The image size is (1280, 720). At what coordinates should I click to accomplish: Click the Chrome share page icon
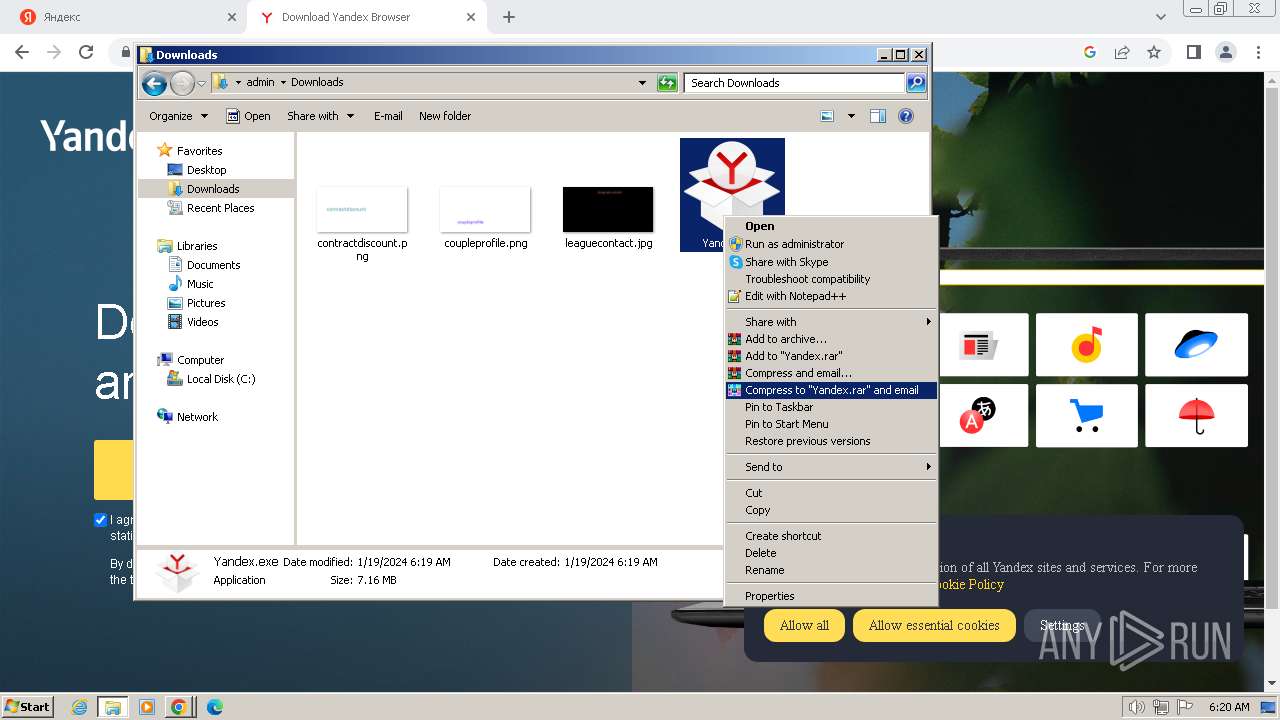1122,52
